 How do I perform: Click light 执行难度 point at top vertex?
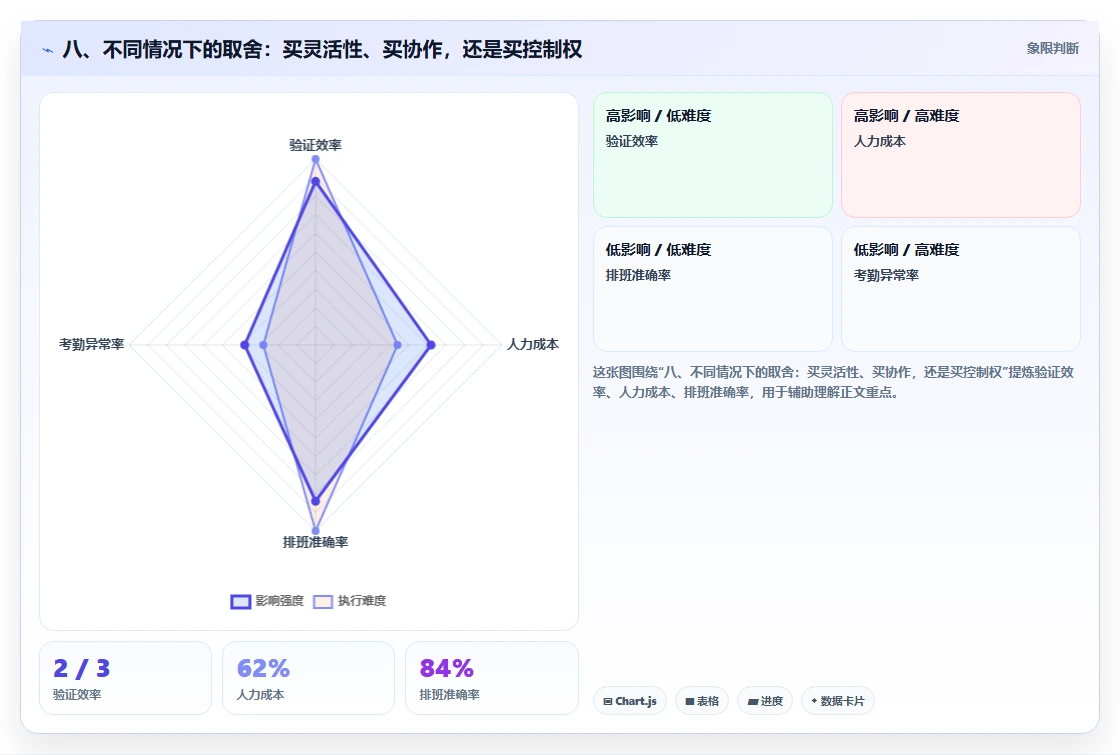click(315, 159)
